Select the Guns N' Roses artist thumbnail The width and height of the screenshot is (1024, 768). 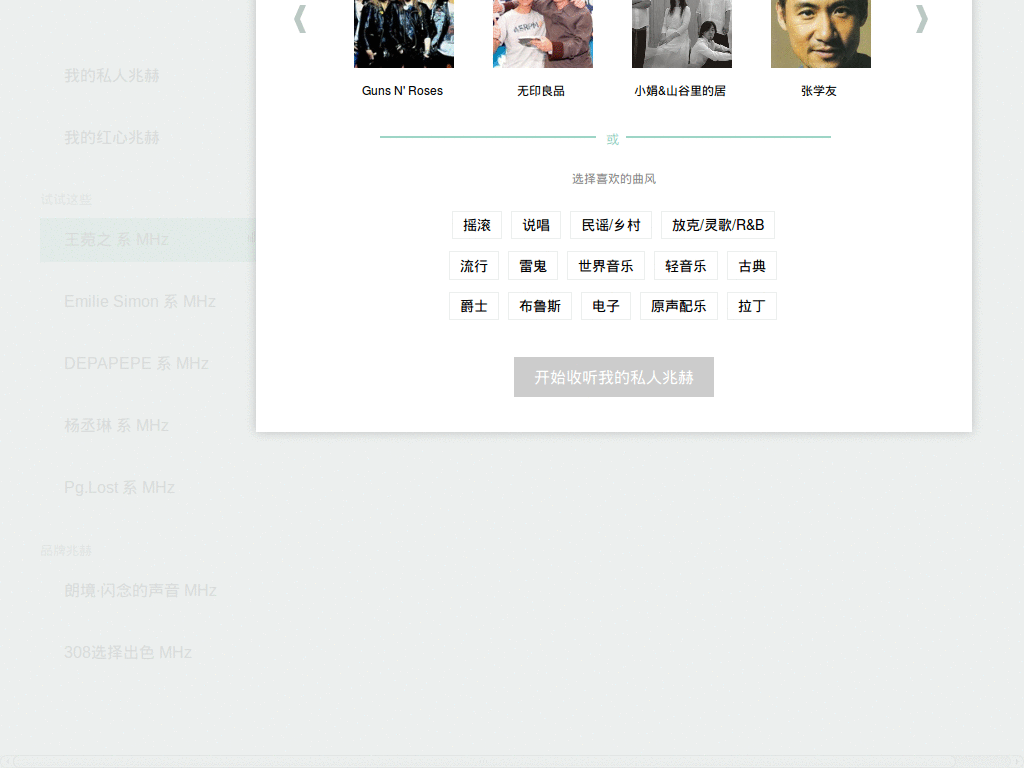click(403, 33)
